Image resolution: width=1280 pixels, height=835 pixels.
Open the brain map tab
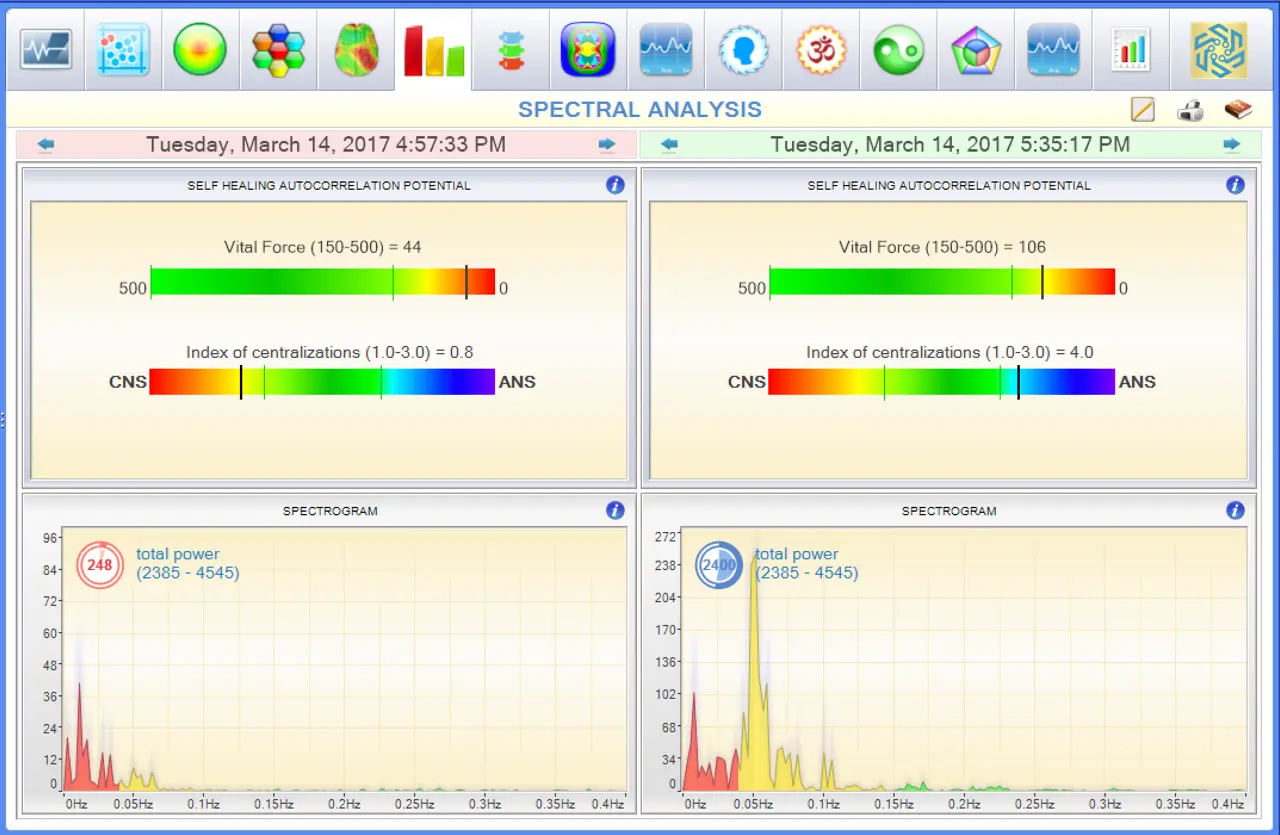pos(356,50)
